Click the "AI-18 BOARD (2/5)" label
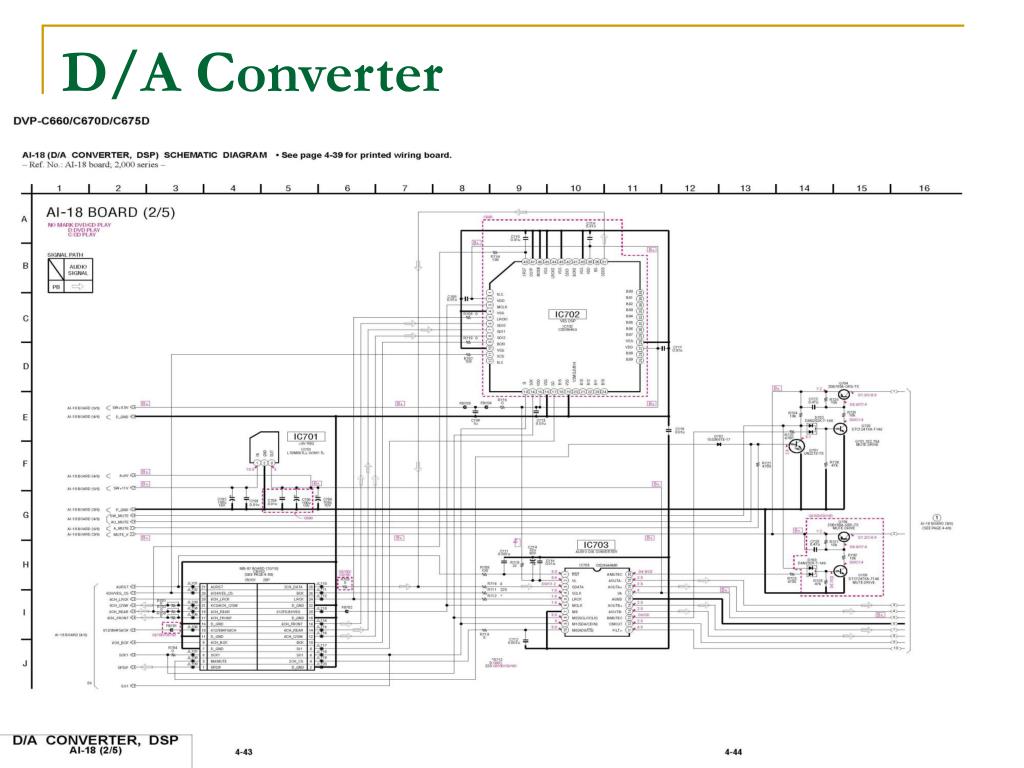This screenshot has width=1024, height=768. pyautogui.click(x=110, y=212)
